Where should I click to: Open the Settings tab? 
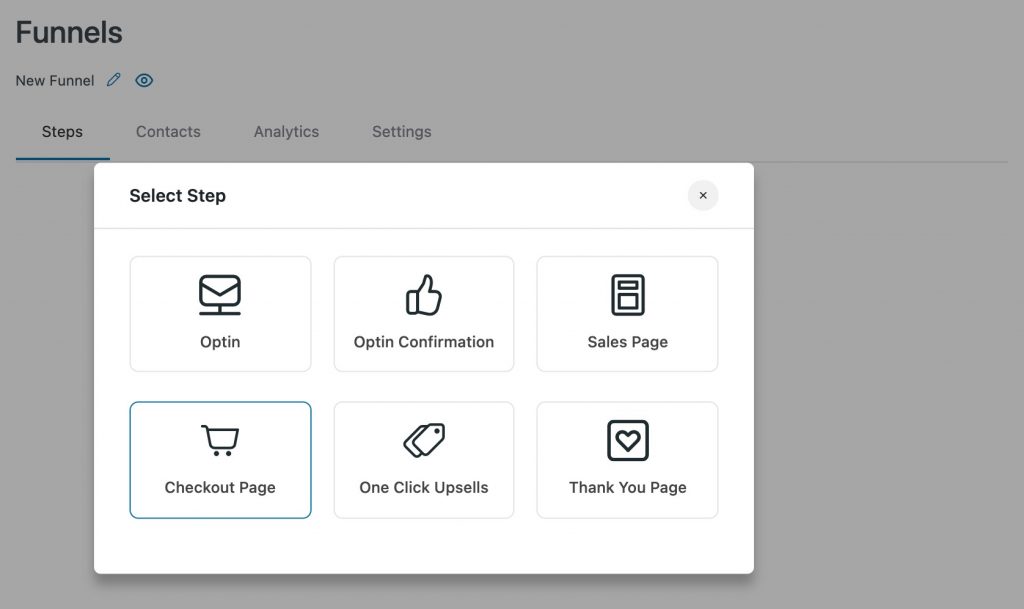402,132
